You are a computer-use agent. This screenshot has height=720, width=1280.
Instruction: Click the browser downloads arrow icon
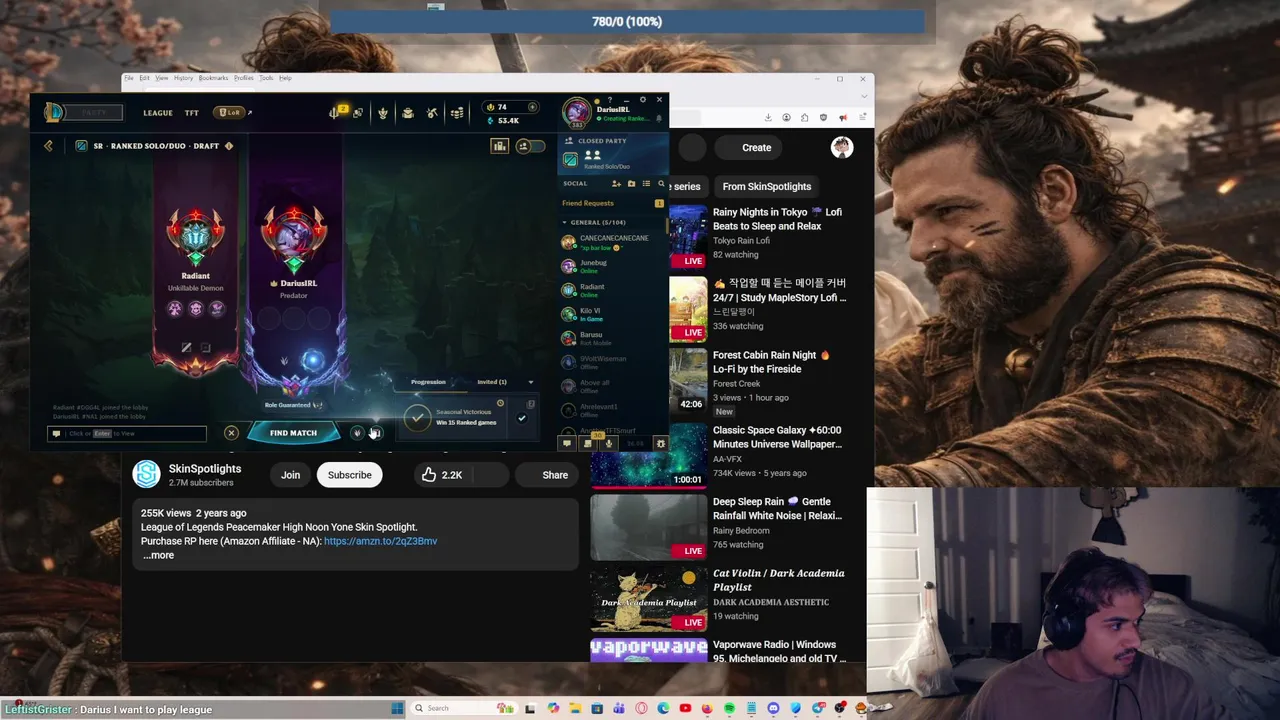[768, 117]
